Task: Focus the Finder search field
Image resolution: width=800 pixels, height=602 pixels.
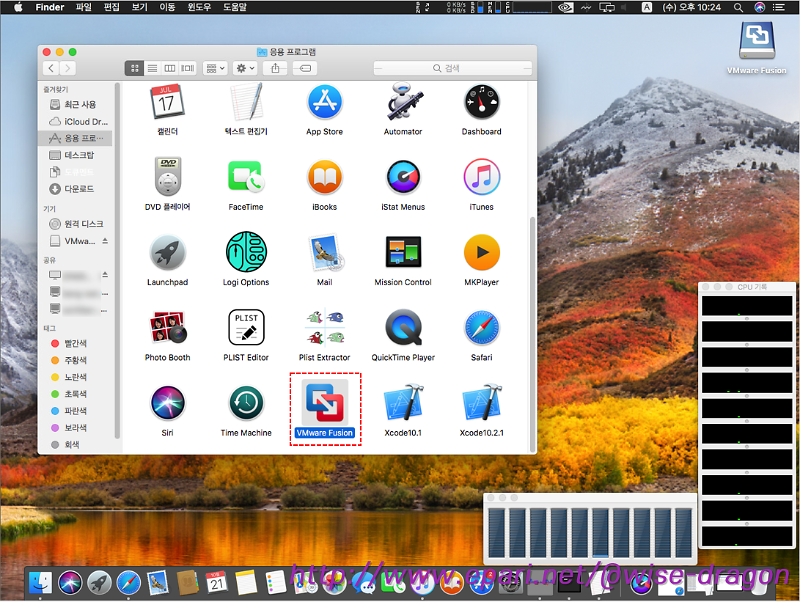Action: [453, 68]
